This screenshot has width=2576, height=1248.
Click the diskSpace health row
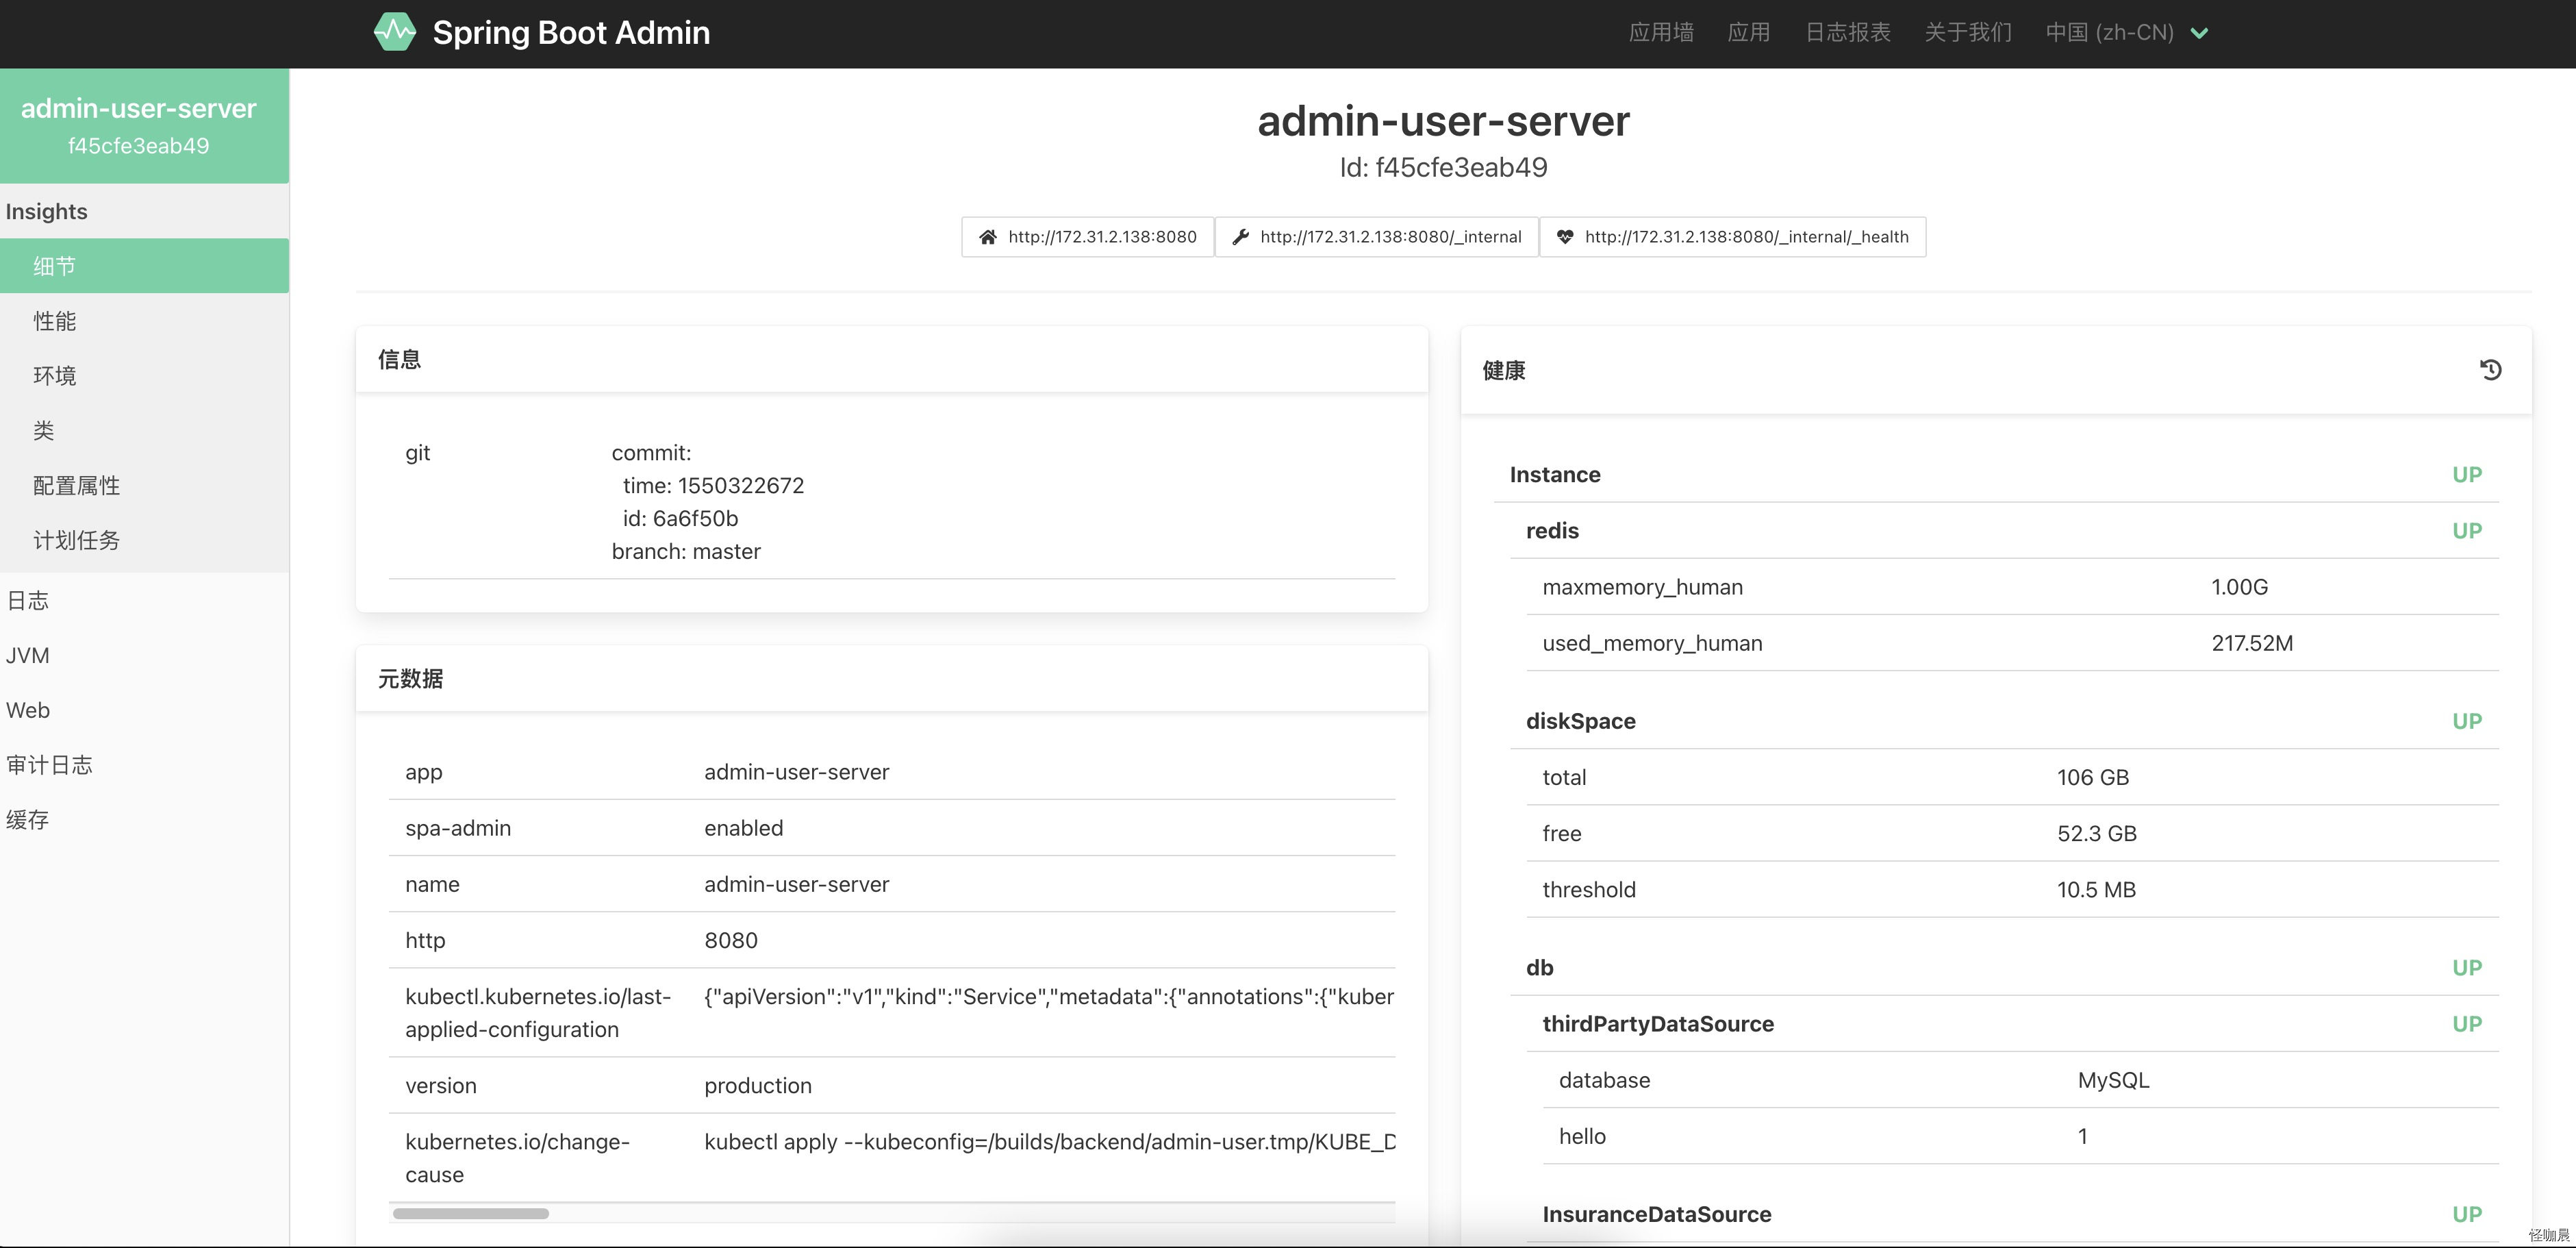pyautogui.click(x=2004, y=722)
